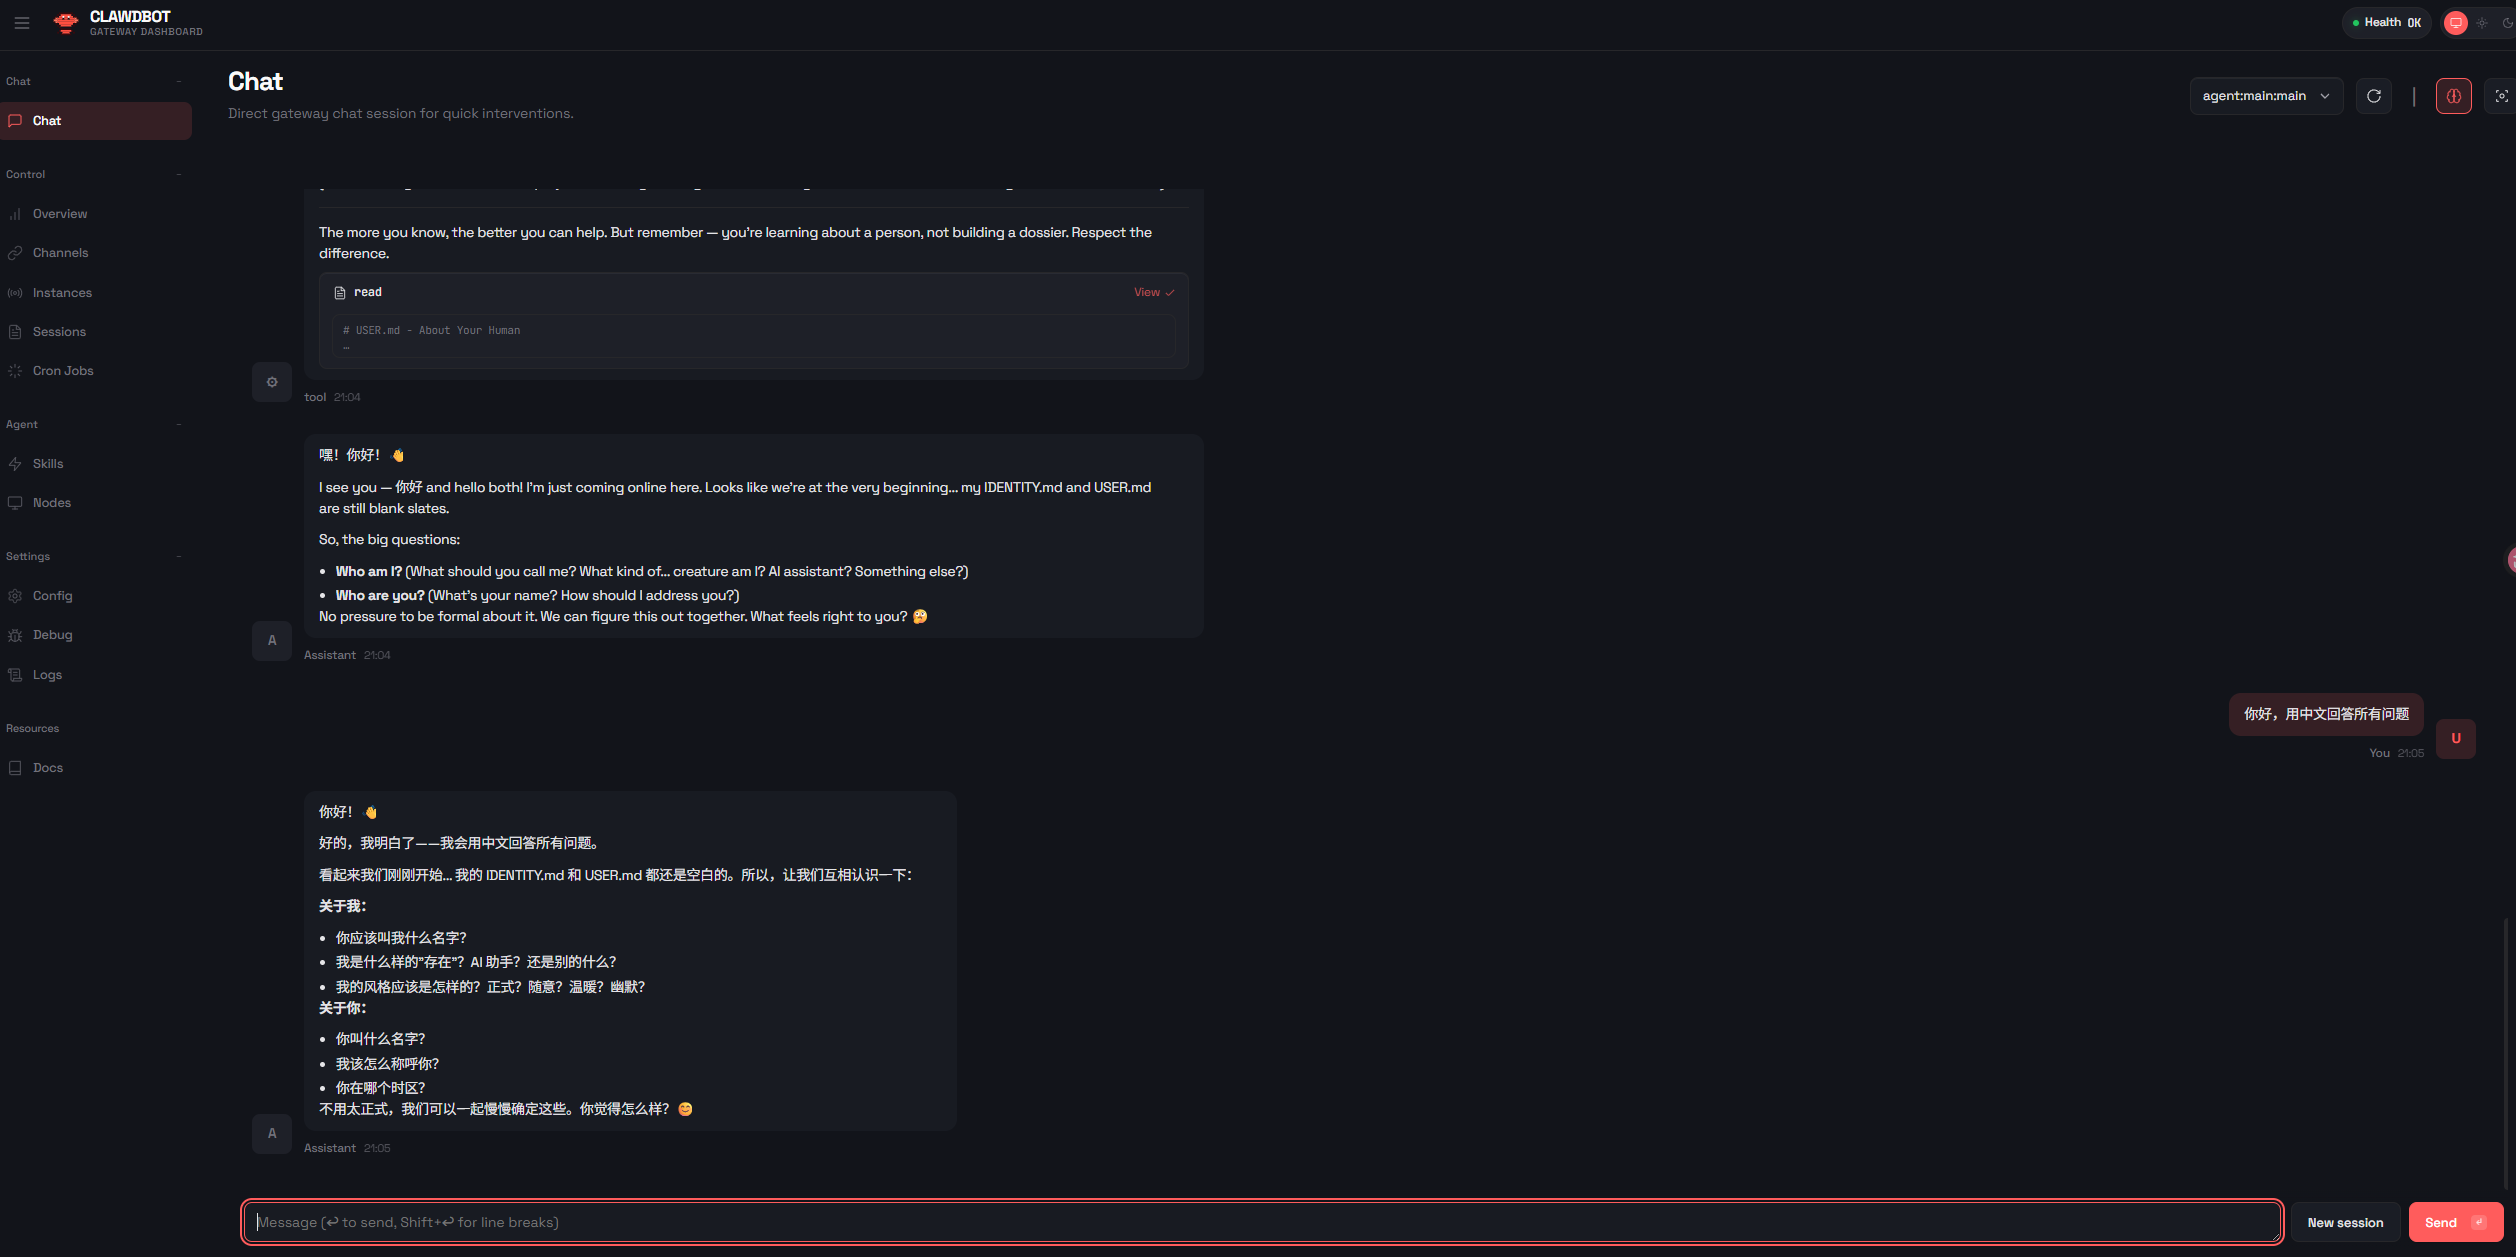
Task: Select system theme monitor icon
Action: tap(2455, 23)
